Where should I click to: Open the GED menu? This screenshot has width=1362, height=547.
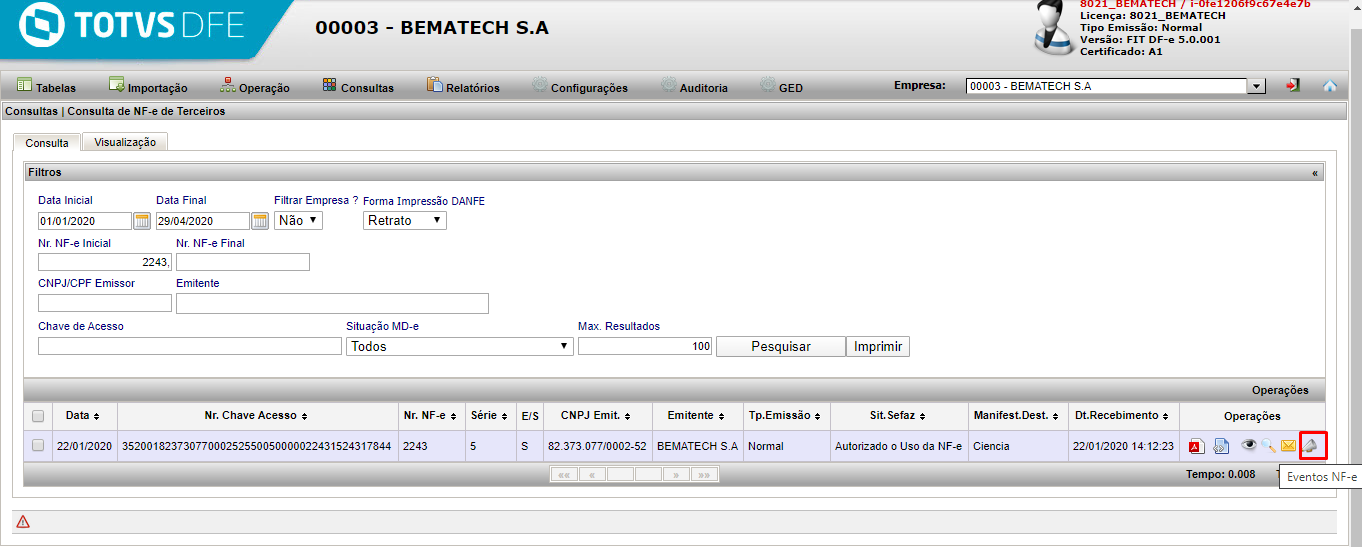tap(781, 87)
